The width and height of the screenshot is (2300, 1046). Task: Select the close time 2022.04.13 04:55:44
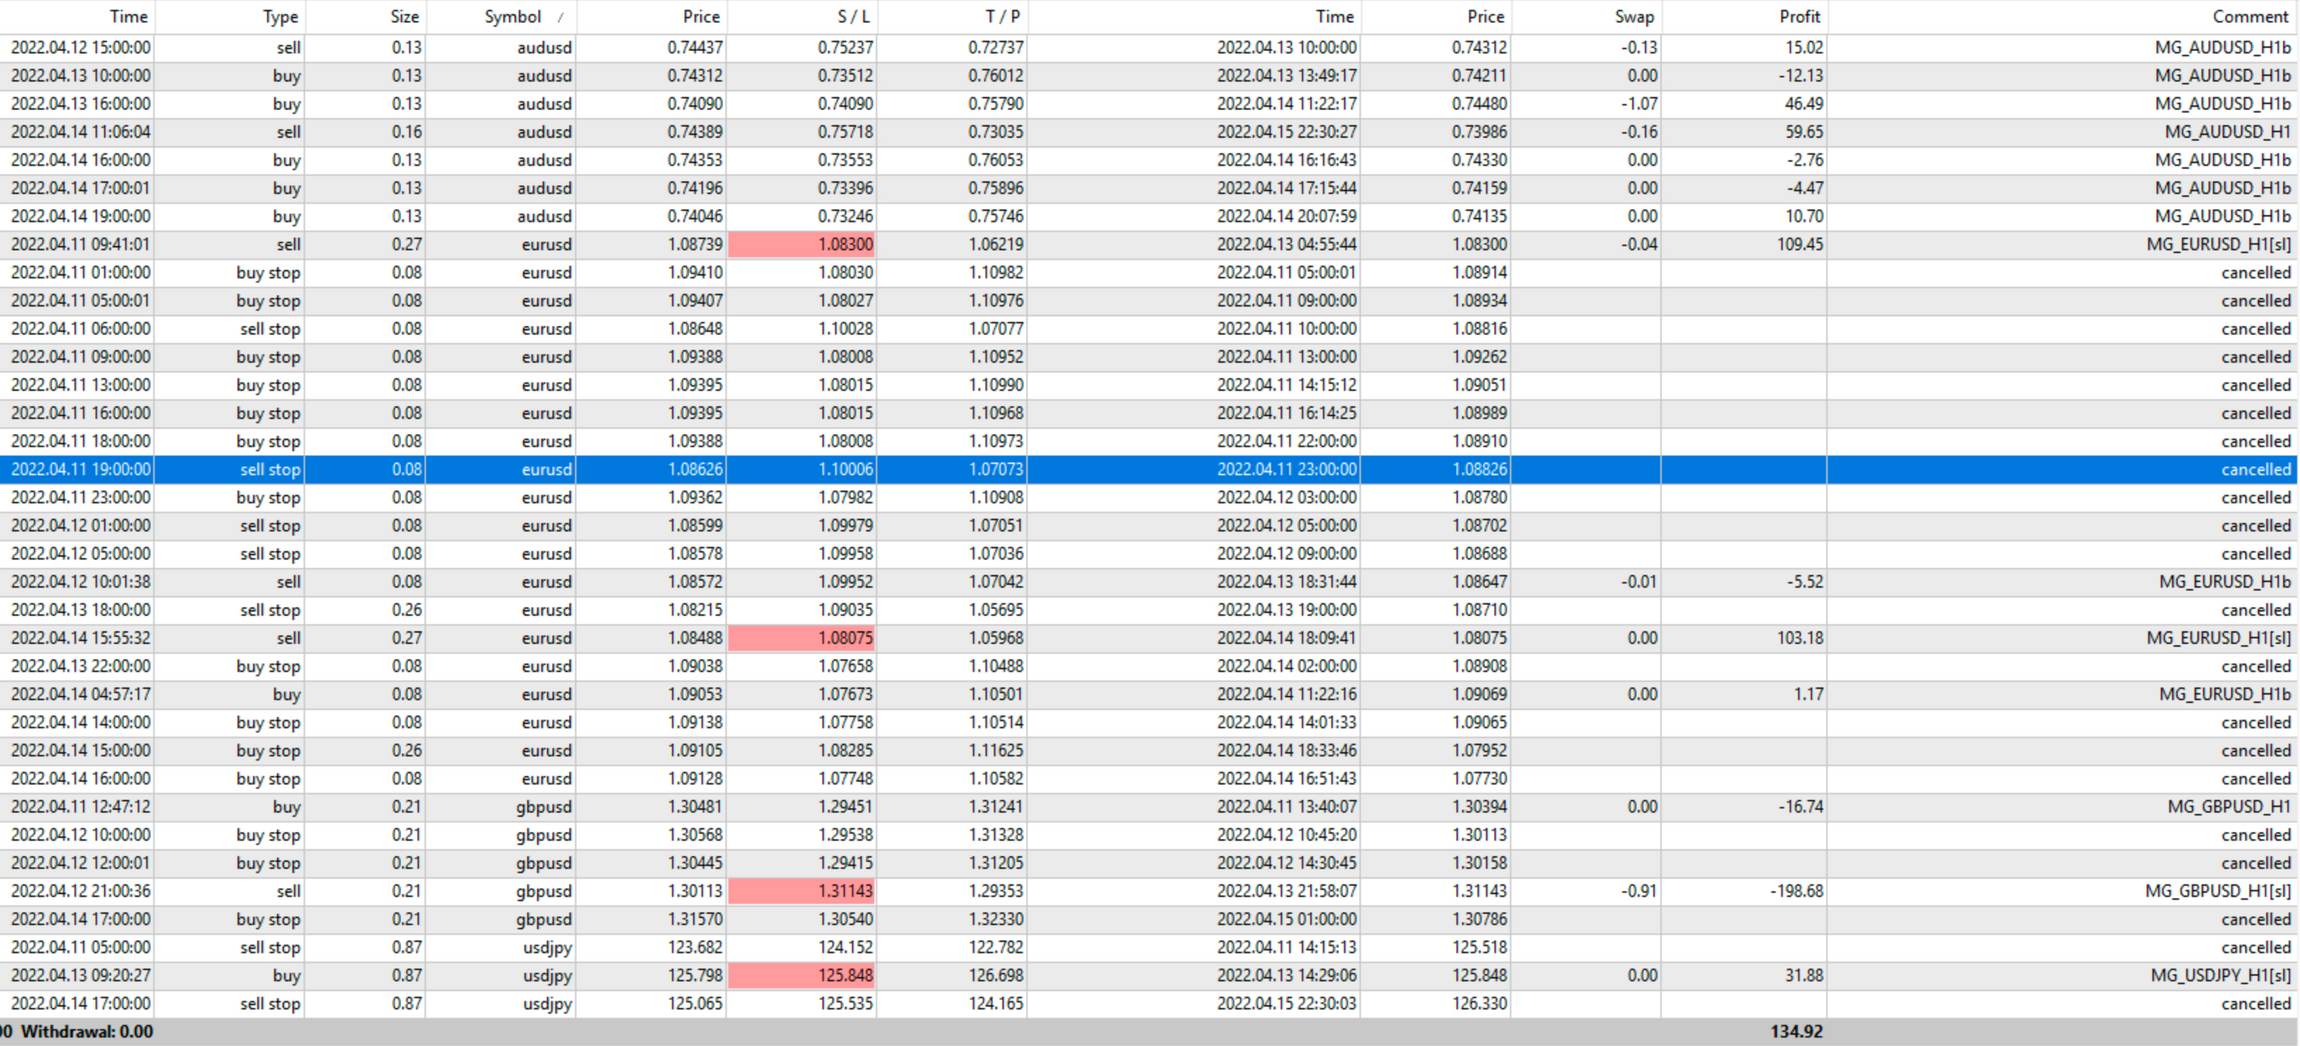(1287, 244)
